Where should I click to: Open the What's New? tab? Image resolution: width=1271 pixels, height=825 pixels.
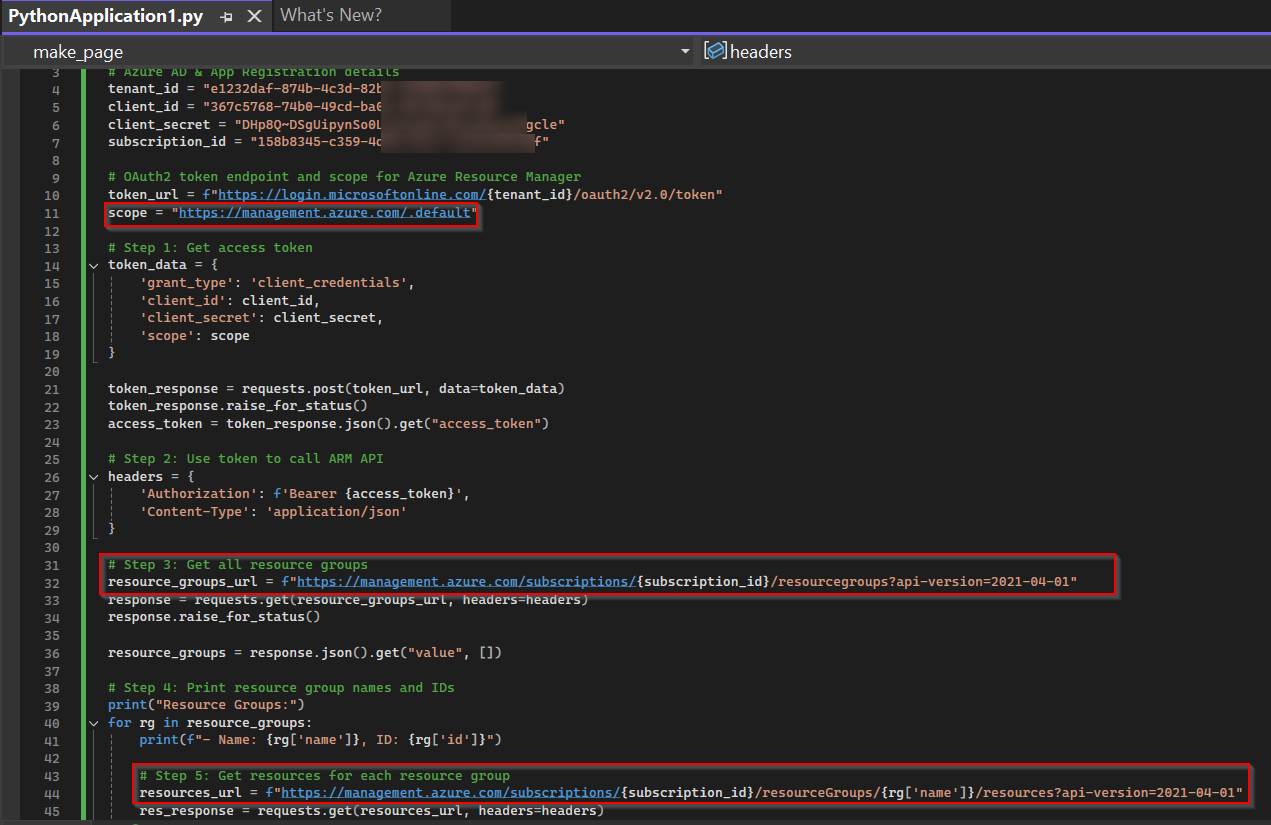coord(331,16)
